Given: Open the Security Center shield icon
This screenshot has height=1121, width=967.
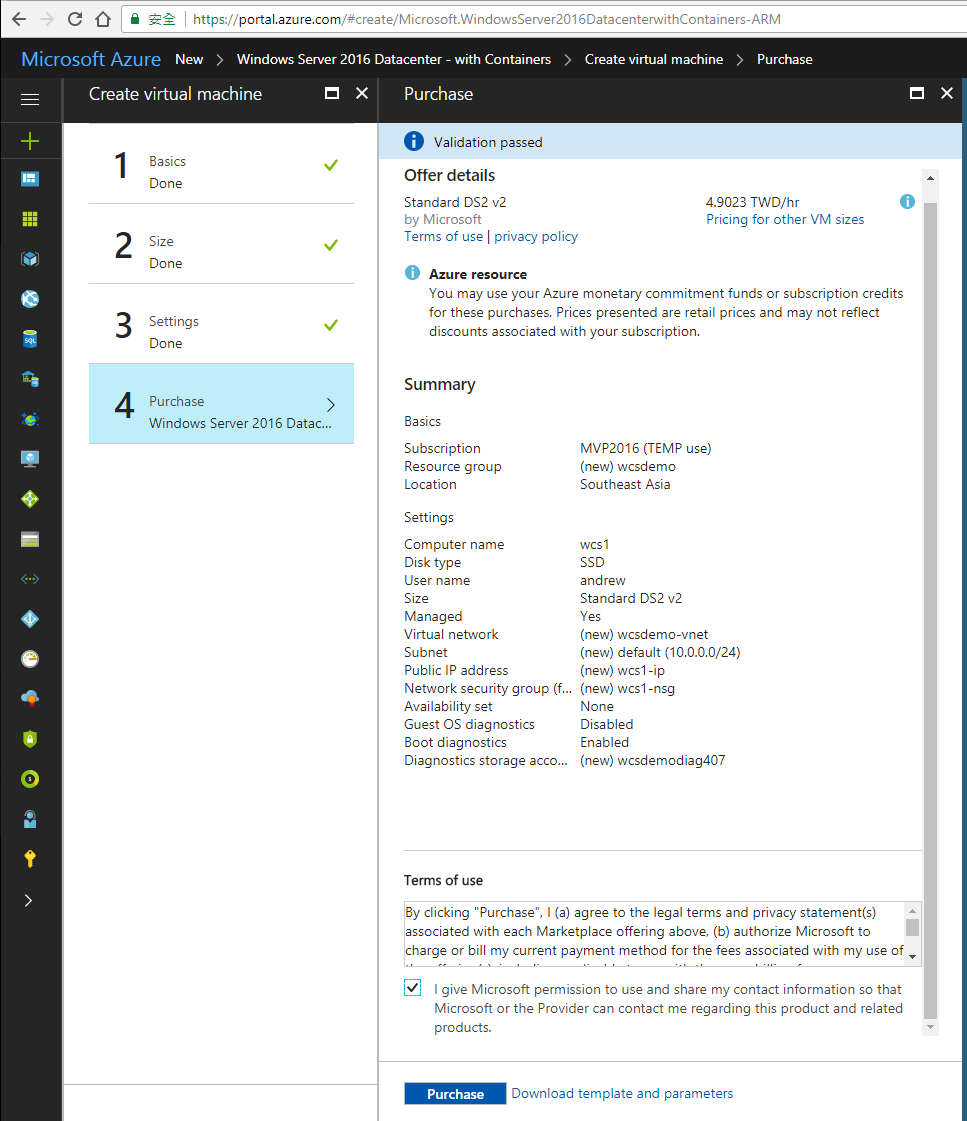Looking at the screenshot, I should click(x=30, y=739).
